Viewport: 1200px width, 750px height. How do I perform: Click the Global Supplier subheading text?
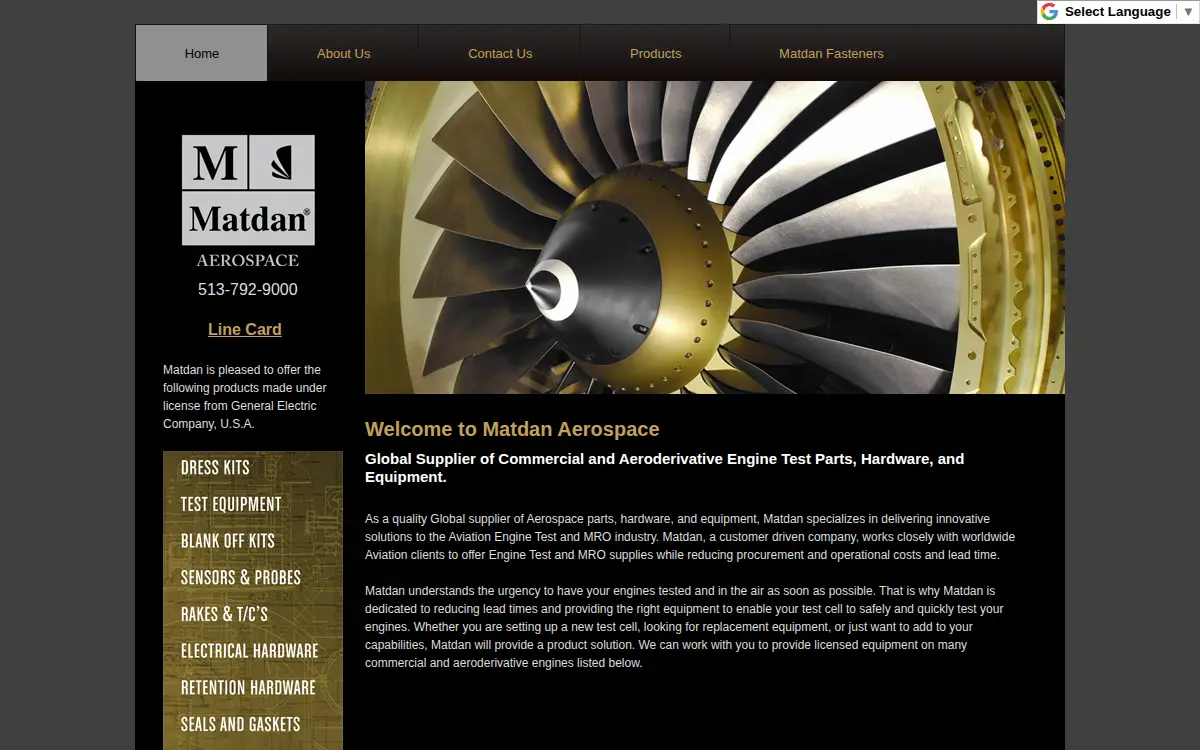664,468
